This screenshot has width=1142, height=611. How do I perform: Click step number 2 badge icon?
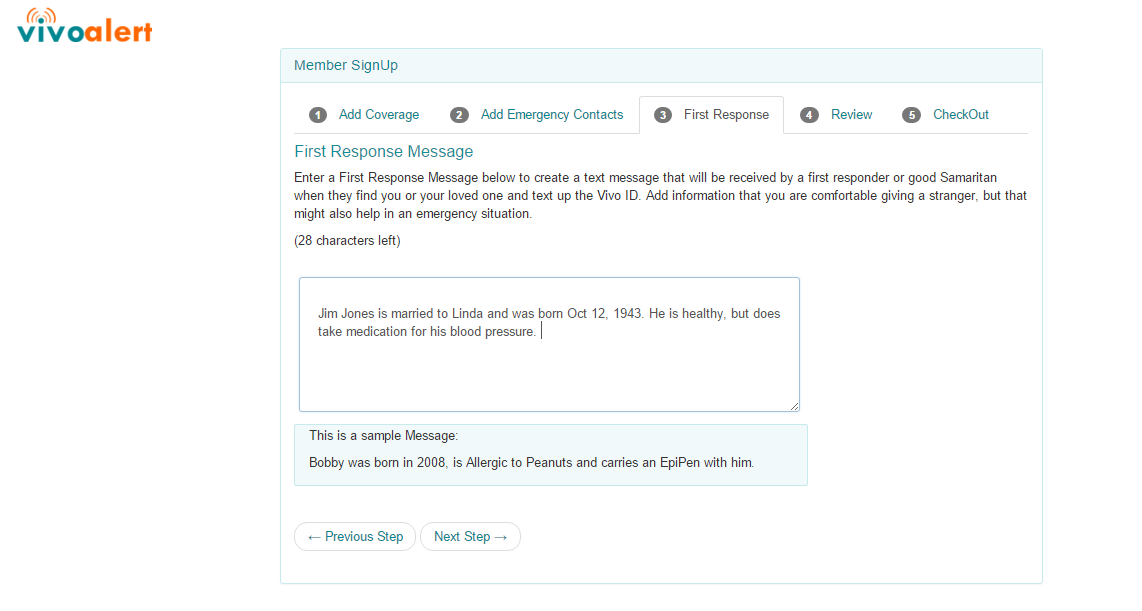point(459,115)
